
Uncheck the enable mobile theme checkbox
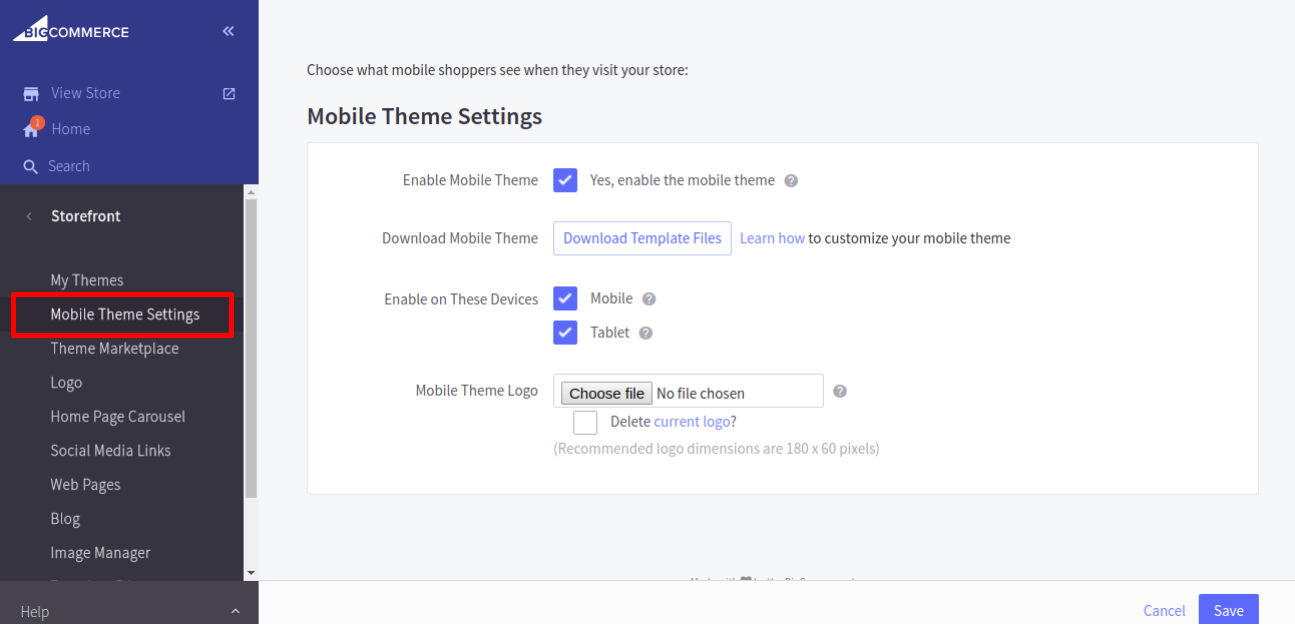[x=565, y=180]
